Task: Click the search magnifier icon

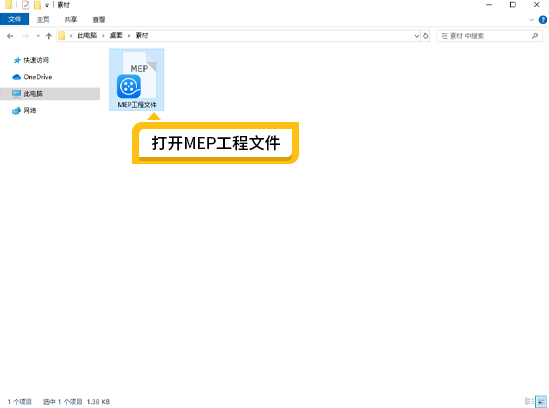Action: 535,36
